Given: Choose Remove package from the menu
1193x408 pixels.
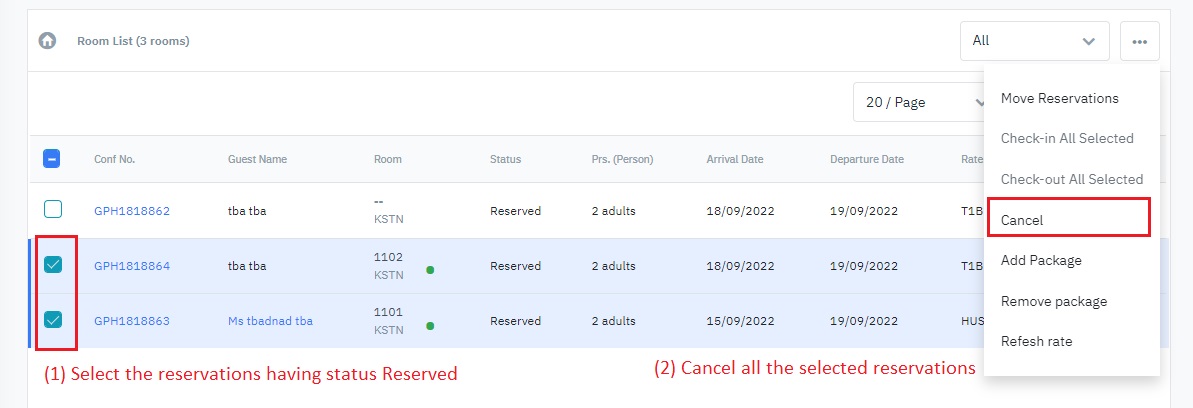Looking at the screenshot, I should 1053,301.
